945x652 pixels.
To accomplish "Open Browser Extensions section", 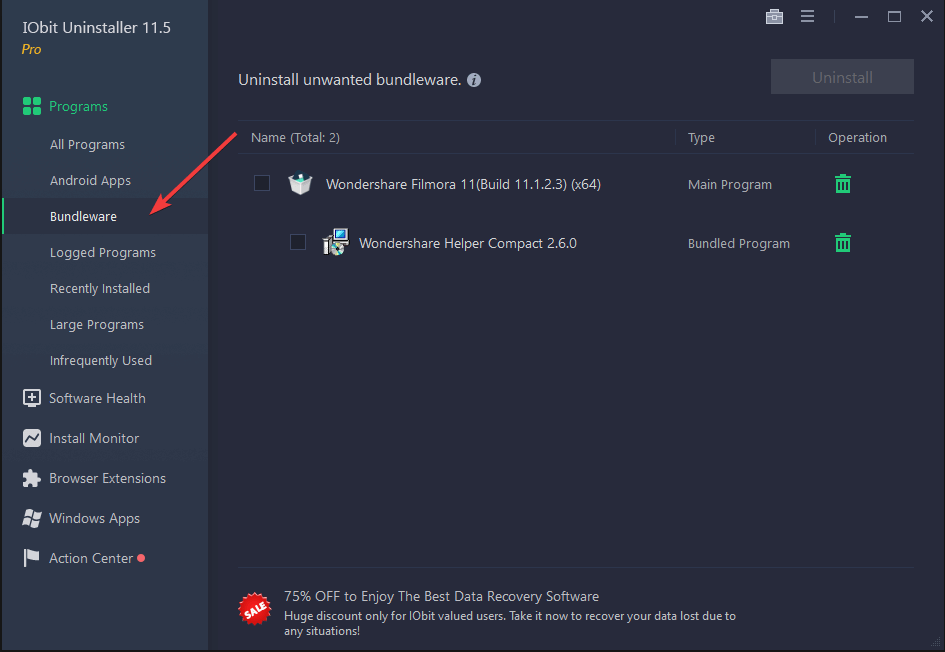I will (x=107, y=478).
